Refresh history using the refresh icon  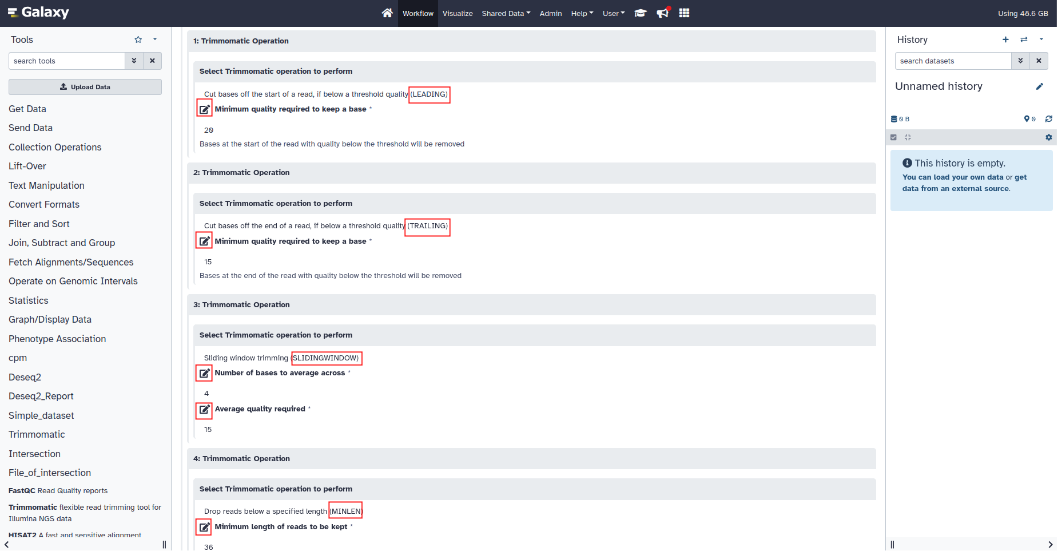coord(1049,119)
